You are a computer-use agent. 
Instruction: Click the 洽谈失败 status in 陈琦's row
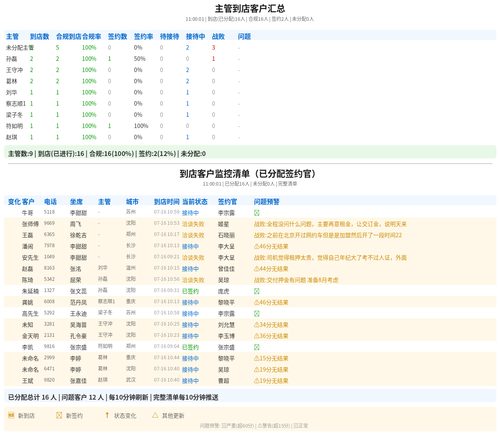[x=193, y=280]
